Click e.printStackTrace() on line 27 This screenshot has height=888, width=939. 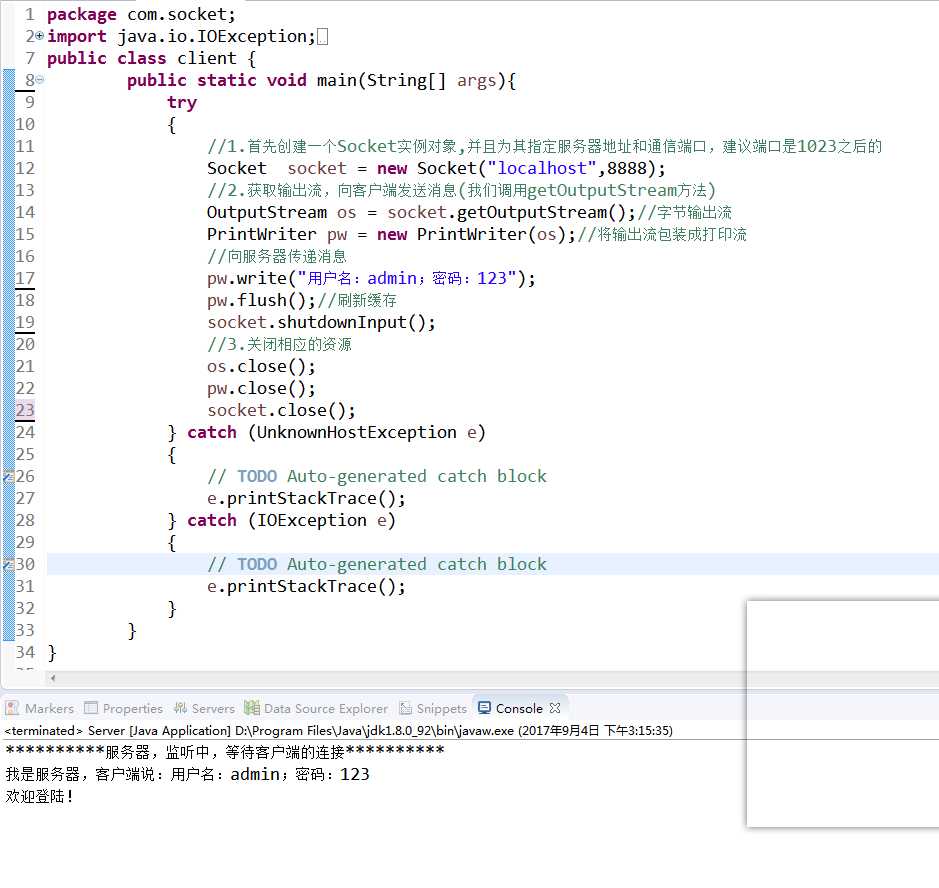[306, 499]
